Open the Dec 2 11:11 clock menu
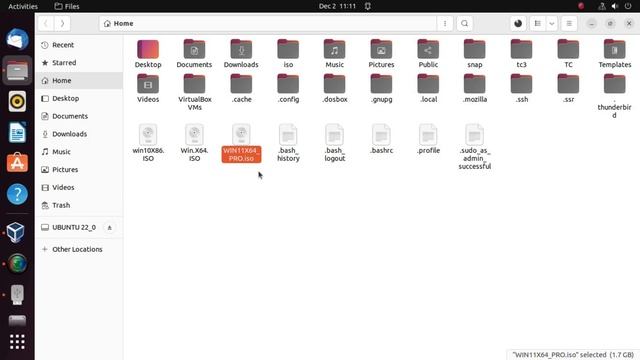Image resolution: width=640 pixels, height=360 pixels. pyautogui.click(x=338, y=6)
